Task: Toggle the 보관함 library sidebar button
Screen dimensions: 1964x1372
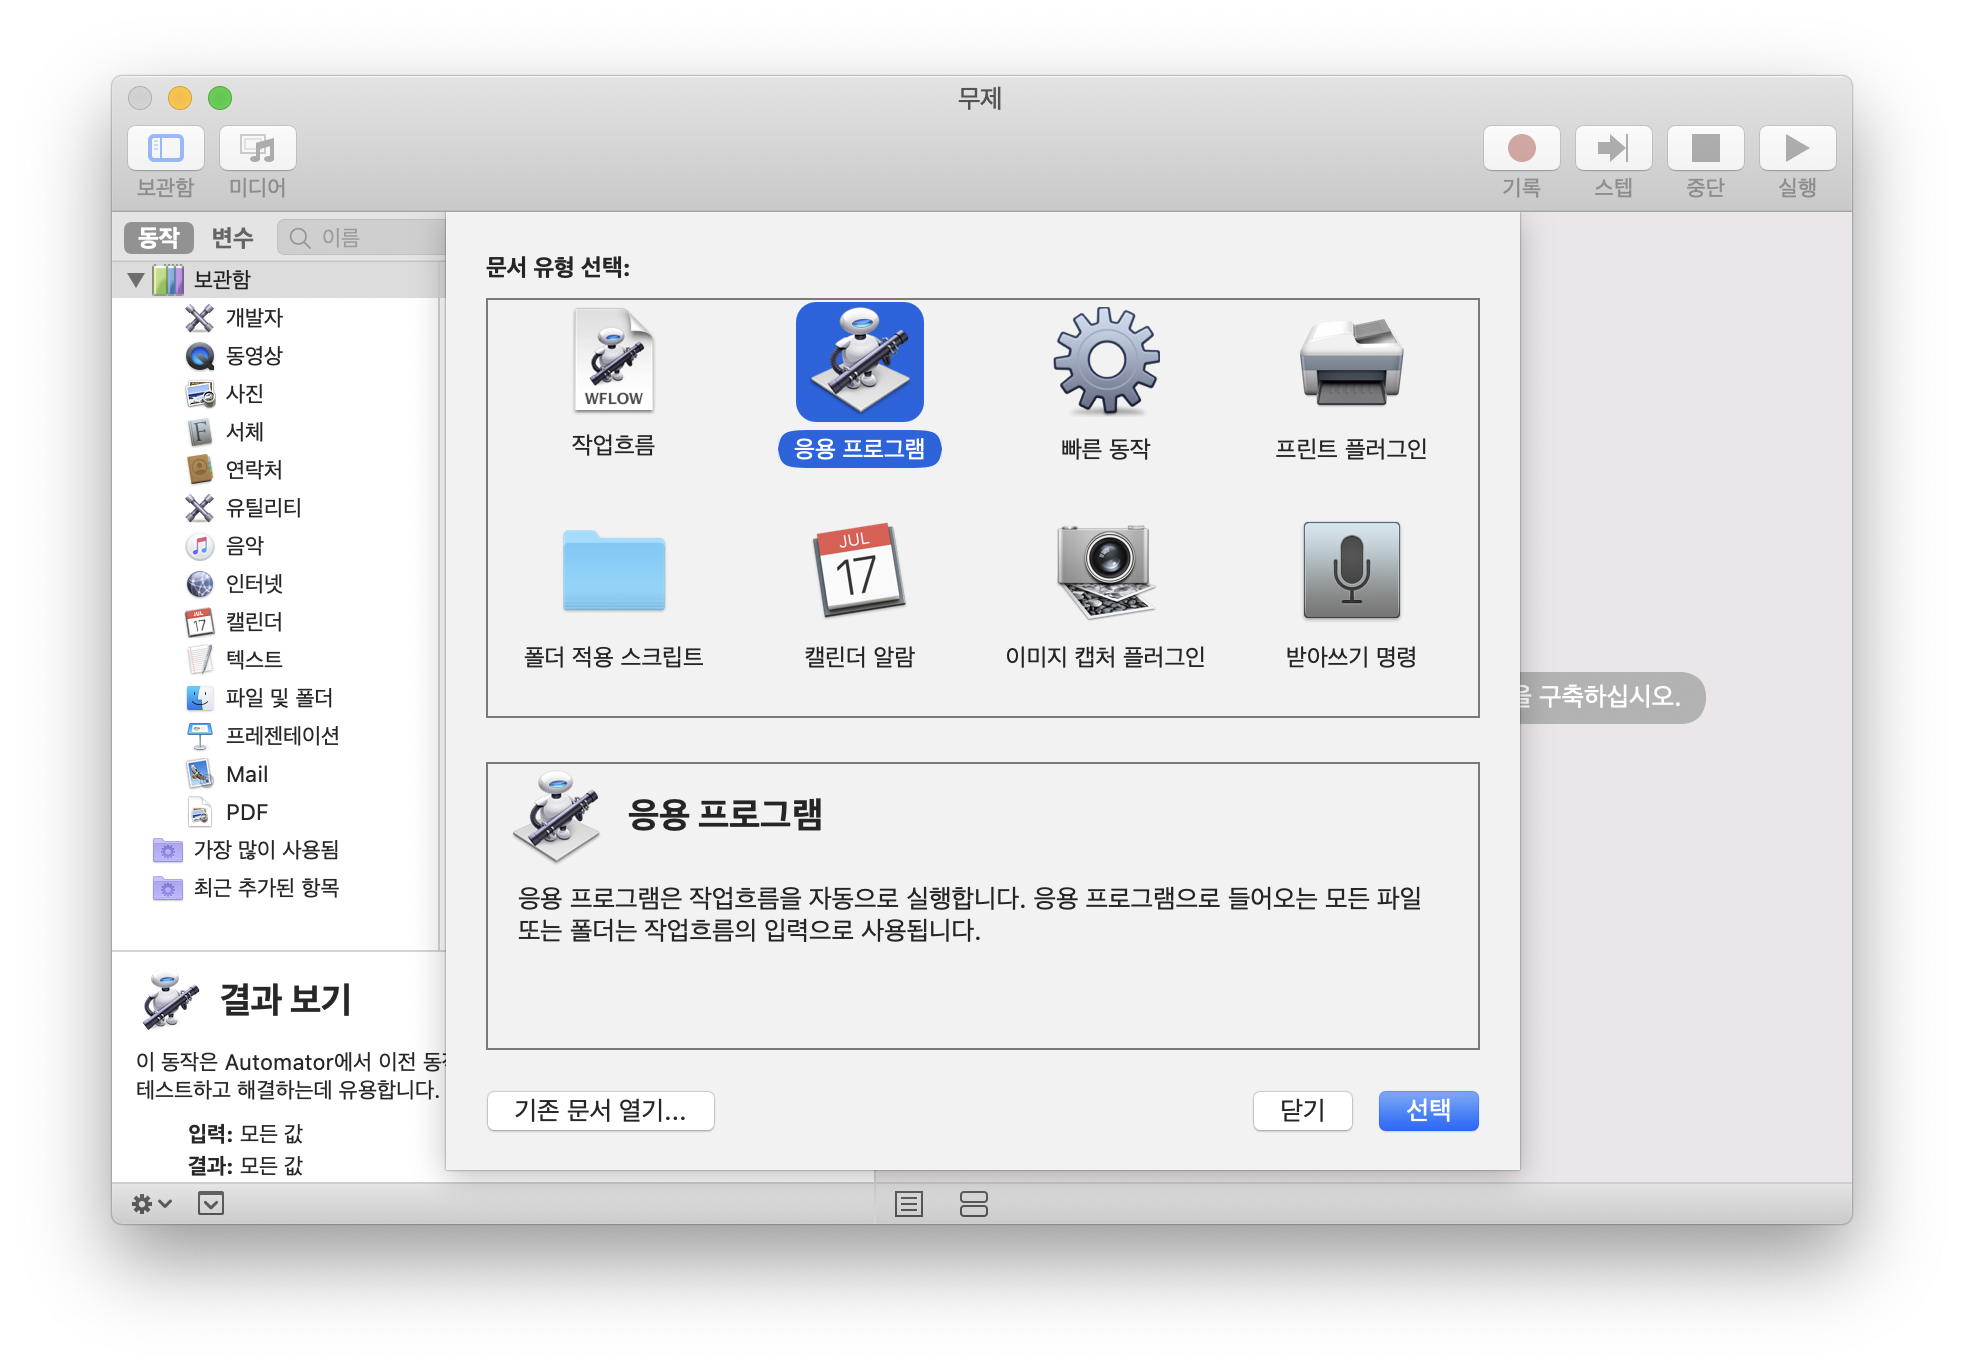Action: click(166, 148)
